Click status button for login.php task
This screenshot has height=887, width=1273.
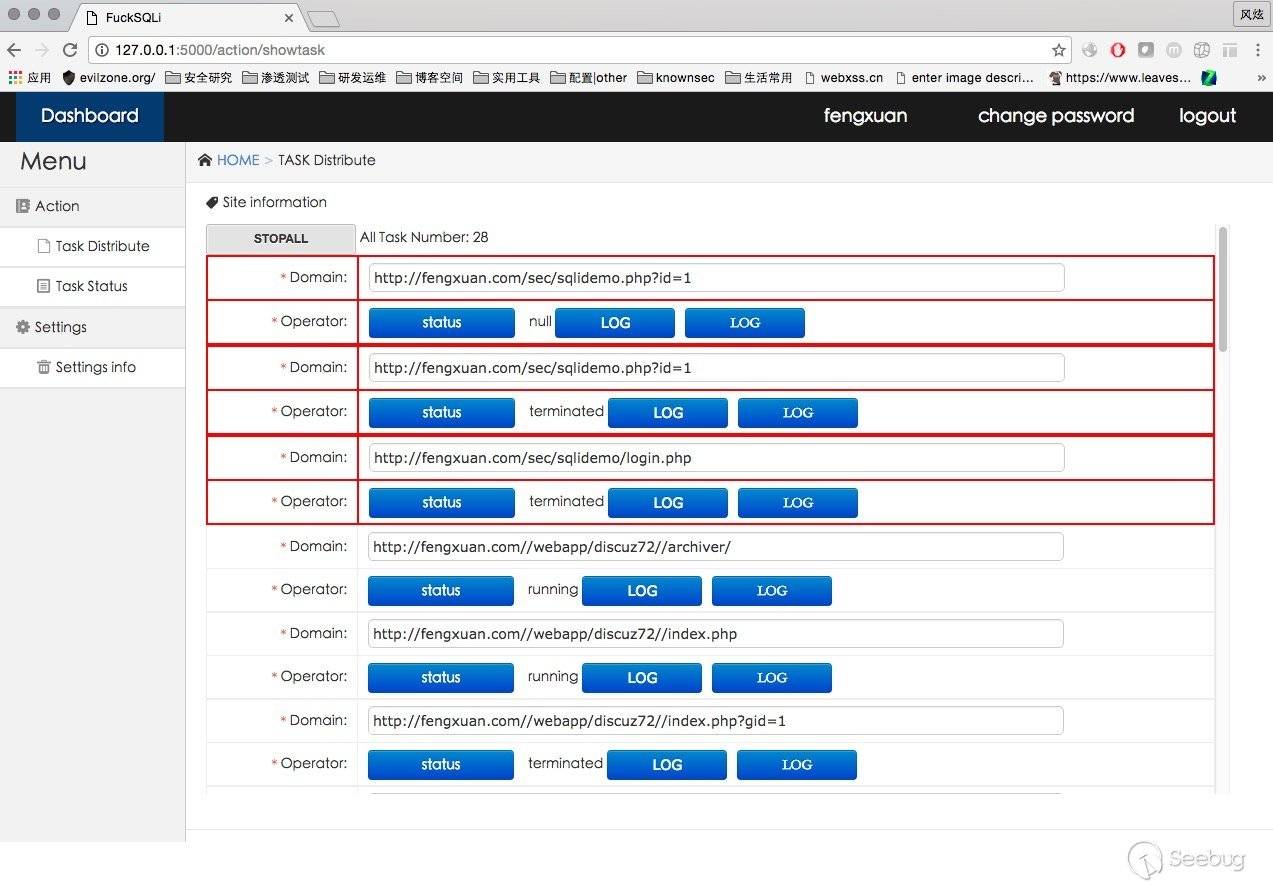[441, 502]
